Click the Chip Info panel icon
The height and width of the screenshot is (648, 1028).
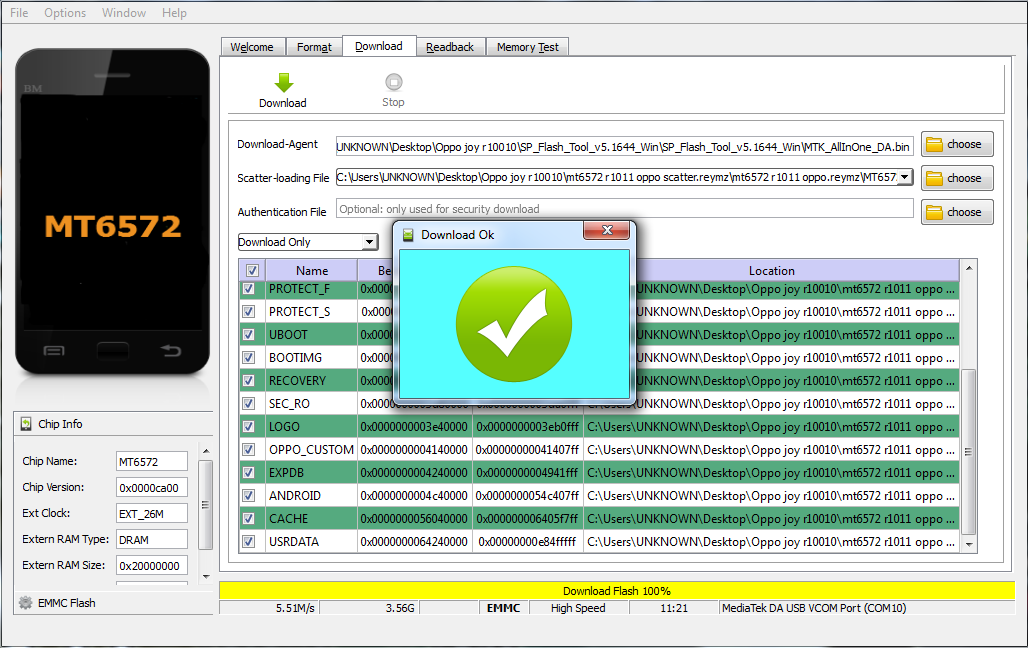tap(26, 424)
